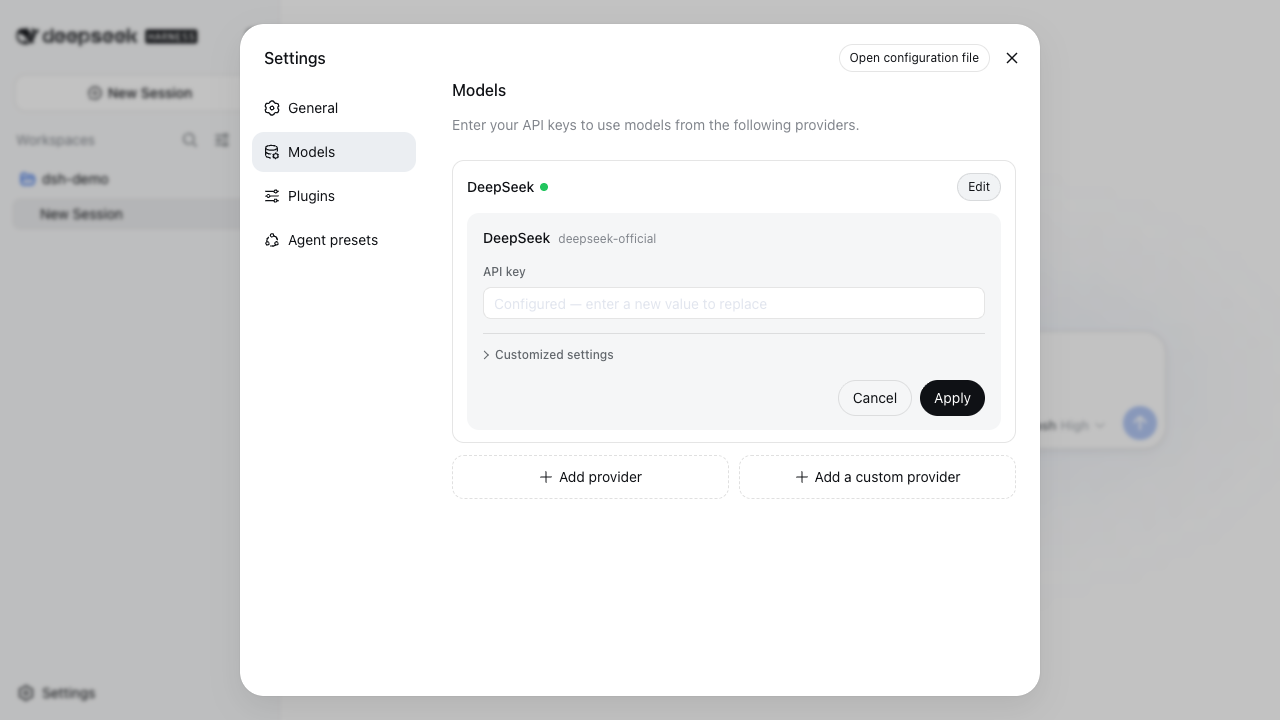The height and width of the screenshot is (720, 1280).
Task: Click Add provider button
Action: pyautogui.click(x=590, y=477)
